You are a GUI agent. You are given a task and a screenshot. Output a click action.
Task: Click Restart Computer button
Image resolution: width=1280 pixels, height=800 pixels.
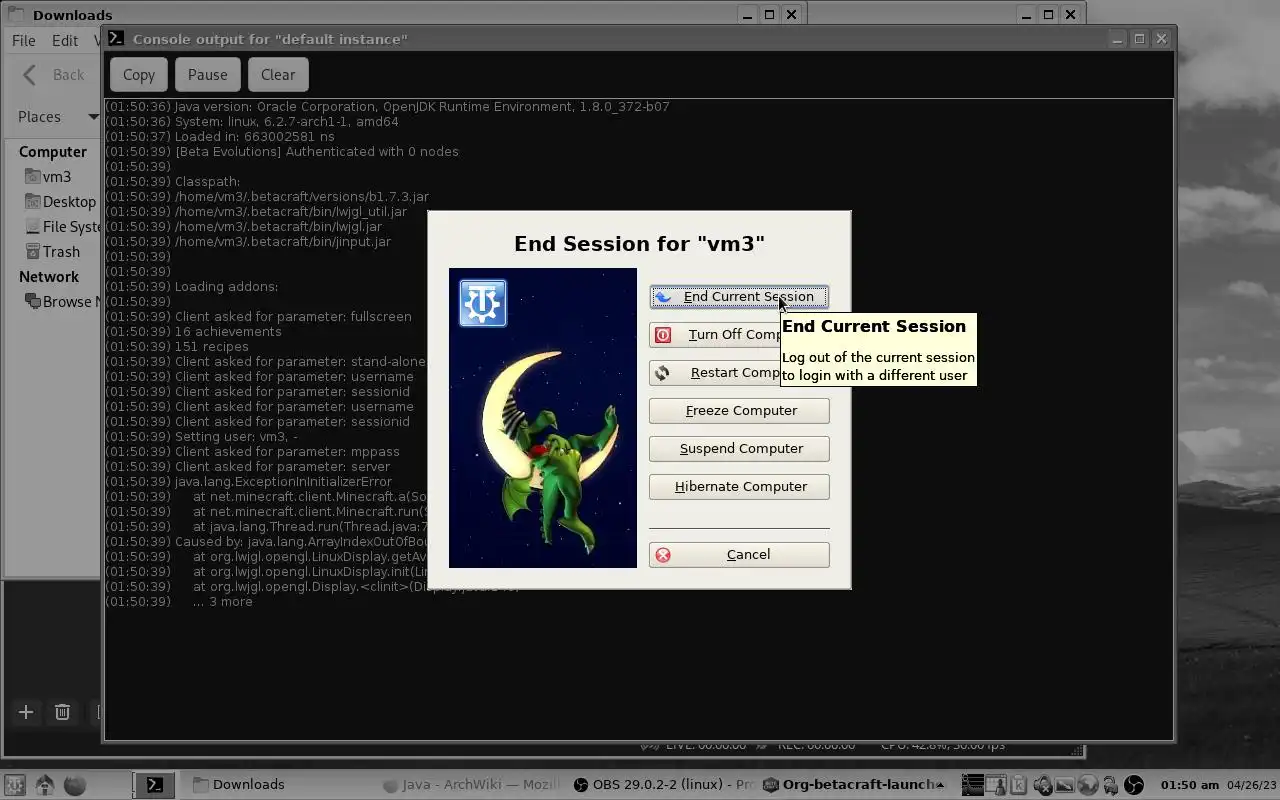pyautogui.click(x=714, y=373)
